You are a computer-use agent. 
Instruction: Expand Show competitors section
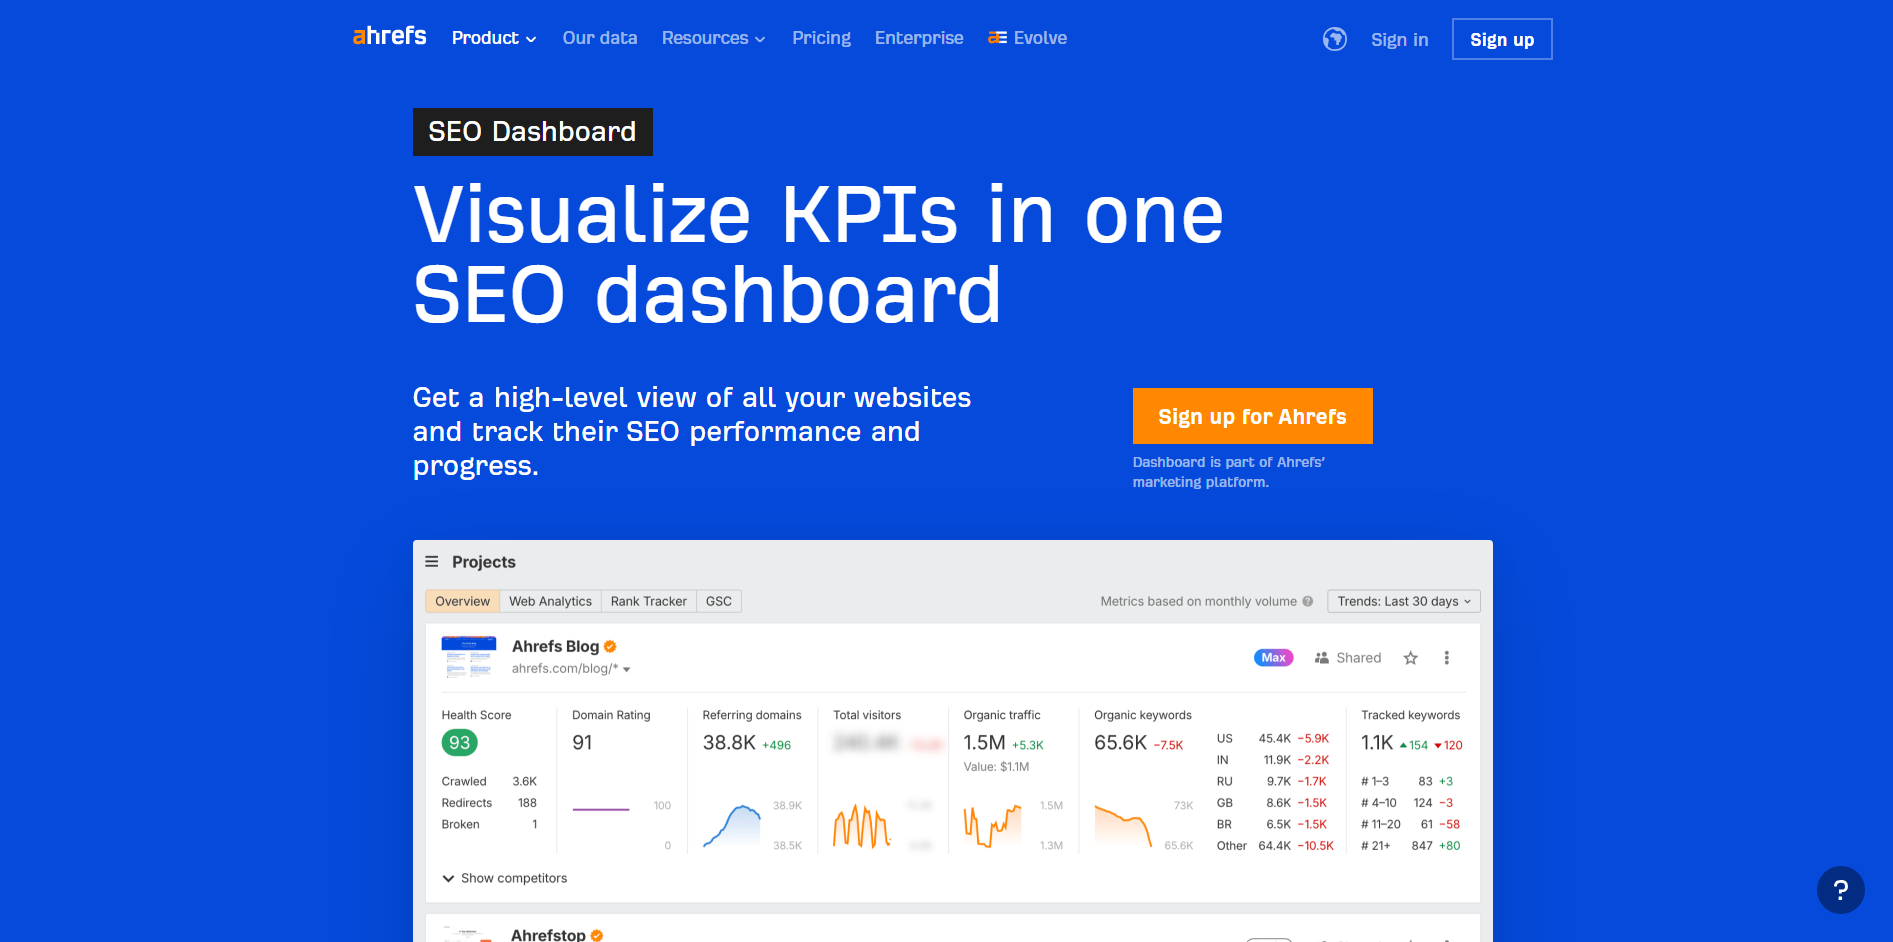pyautogui.click(x=505, y=878)
